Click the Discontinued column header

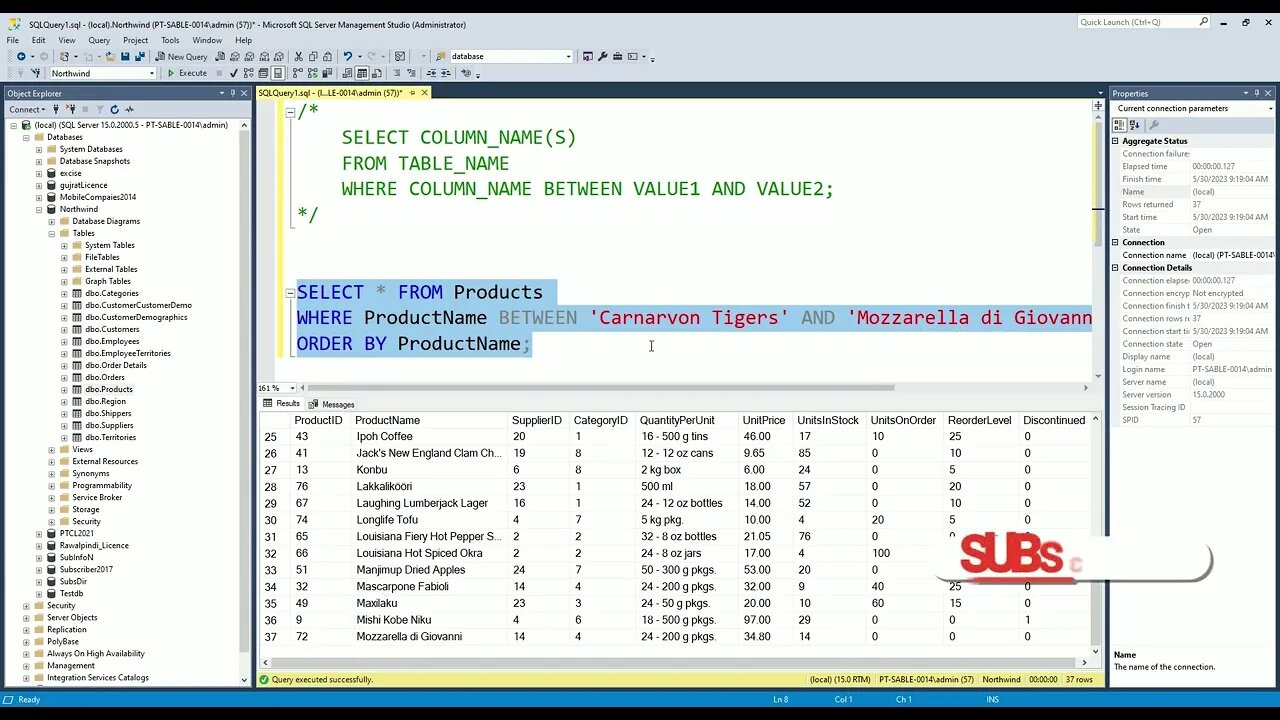[1054, 420]
